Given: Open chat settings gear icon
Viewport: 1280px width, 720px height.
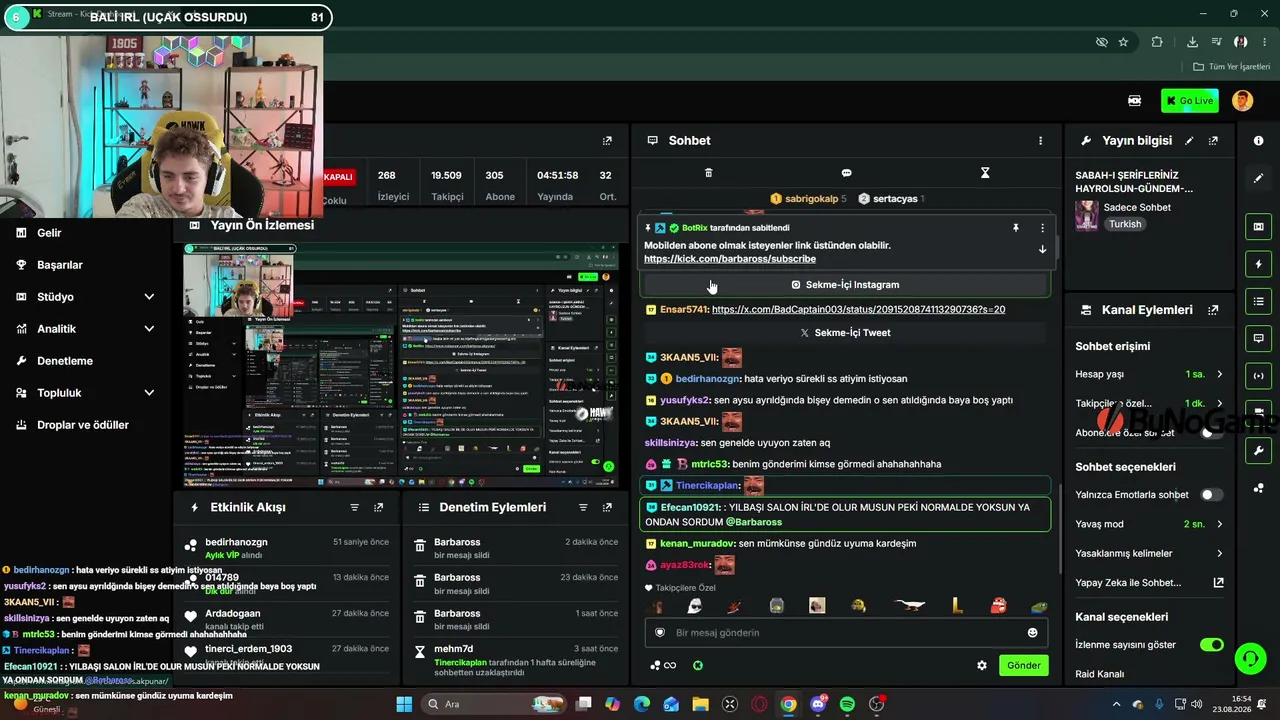Looking at the screenshot, I should click(982, 665).
